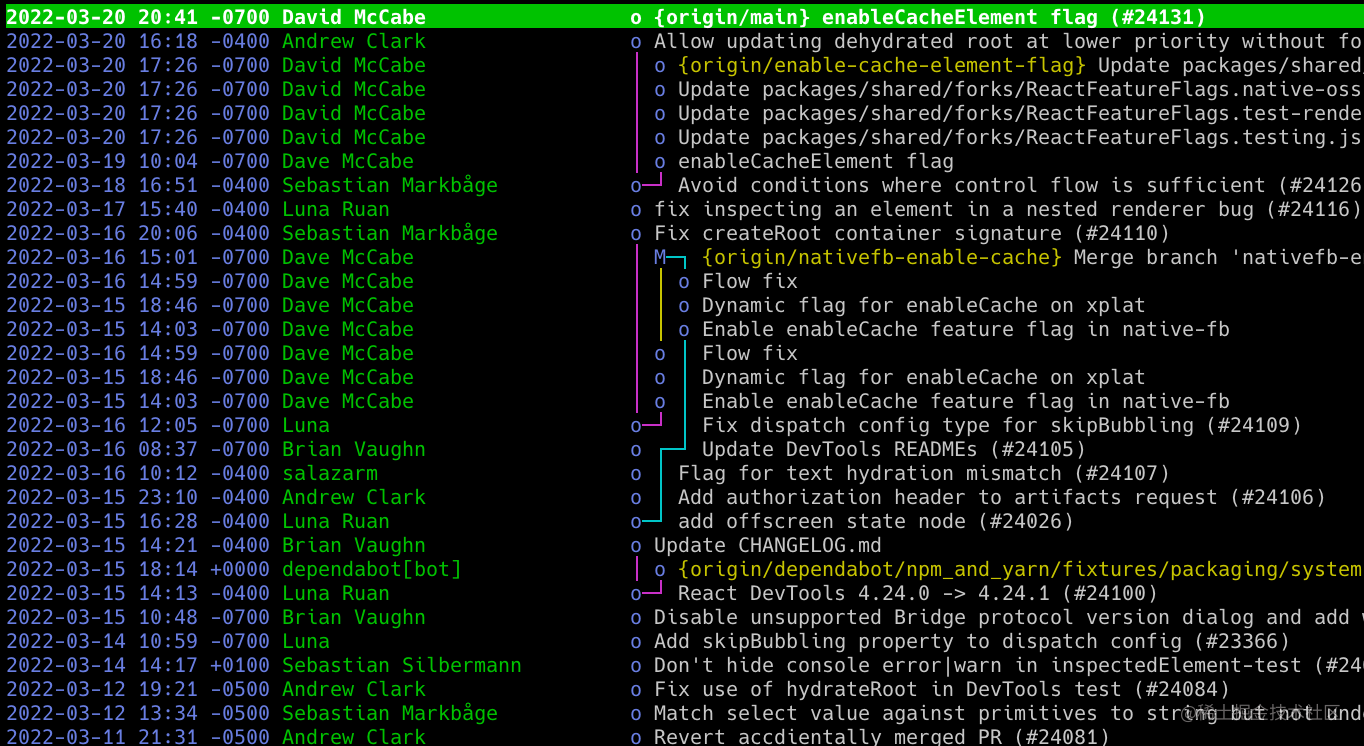Select commit updating ReactFeatureFlags.testing.js

1020,137
